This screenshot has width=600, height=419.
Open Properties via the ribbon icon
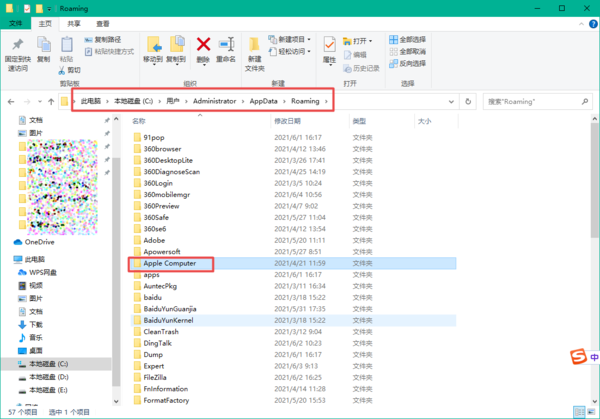(x=328, y=49)
